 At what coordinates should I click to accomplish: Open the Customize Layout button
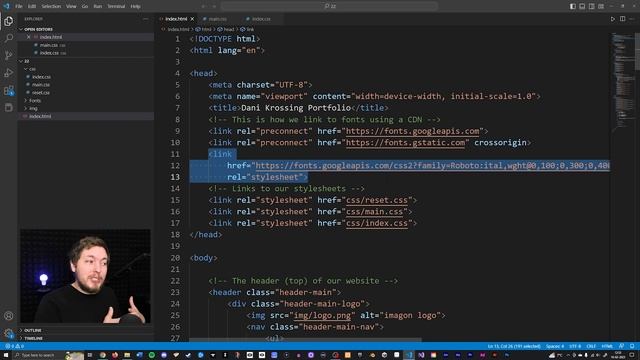click(601, 6)
